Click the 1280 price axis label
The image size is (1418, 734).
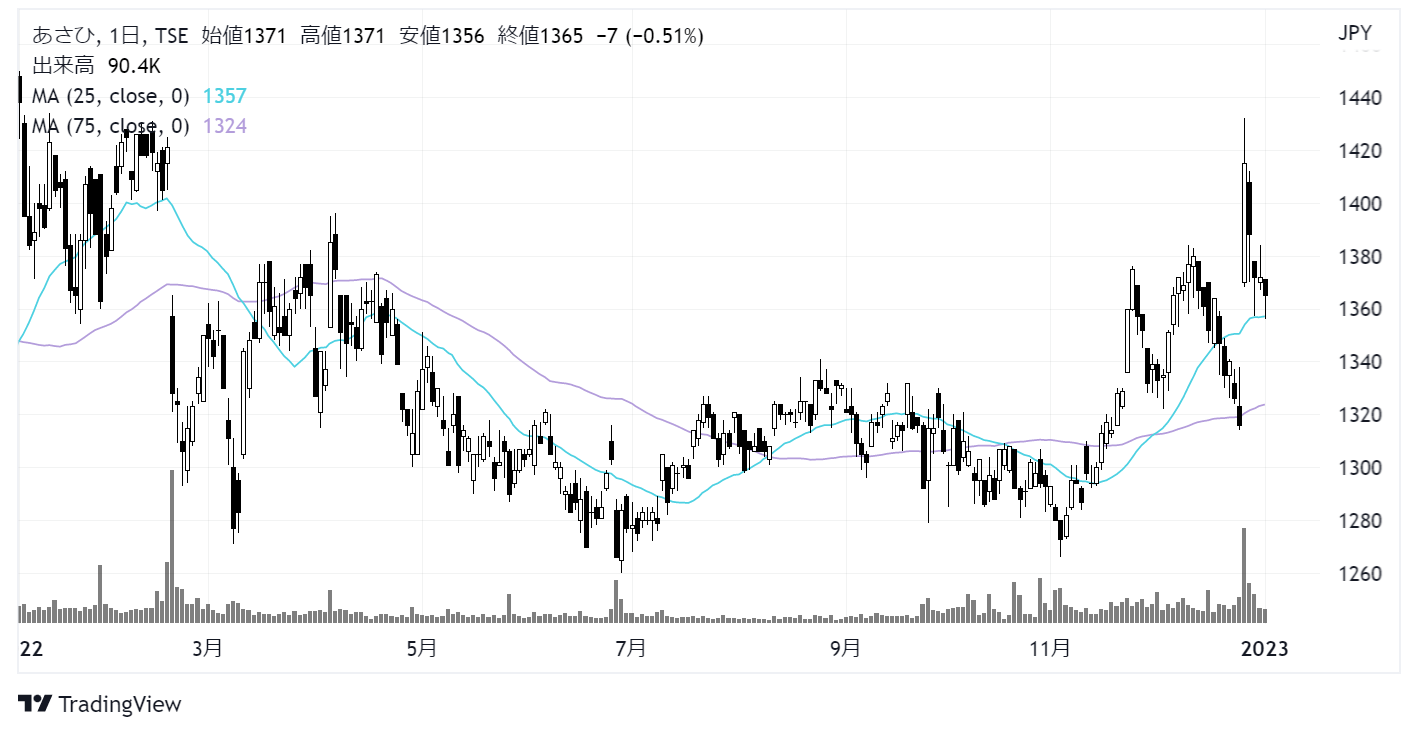point(1358,521)
